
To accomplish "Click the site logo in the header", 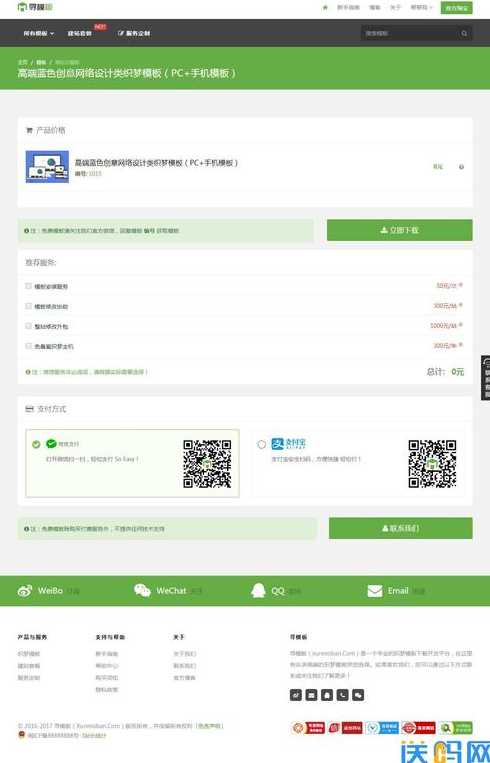I will coord(35,7).
